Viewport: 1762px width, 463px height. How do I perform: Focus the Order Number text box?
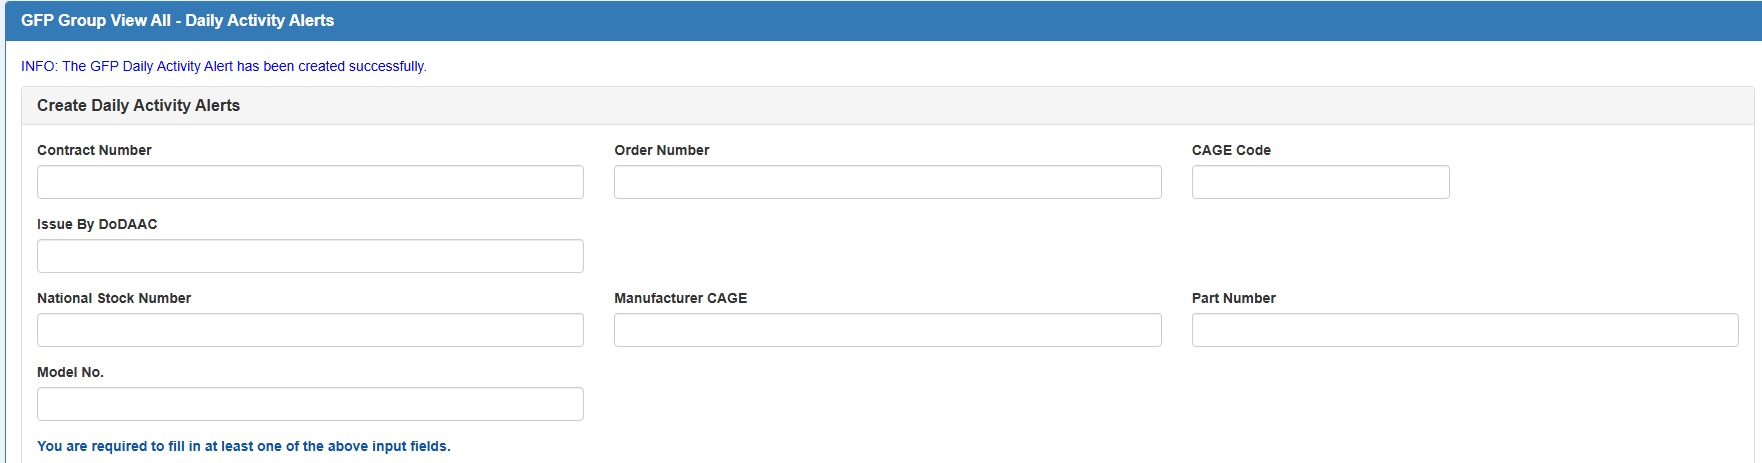click(x=888, y=182)
